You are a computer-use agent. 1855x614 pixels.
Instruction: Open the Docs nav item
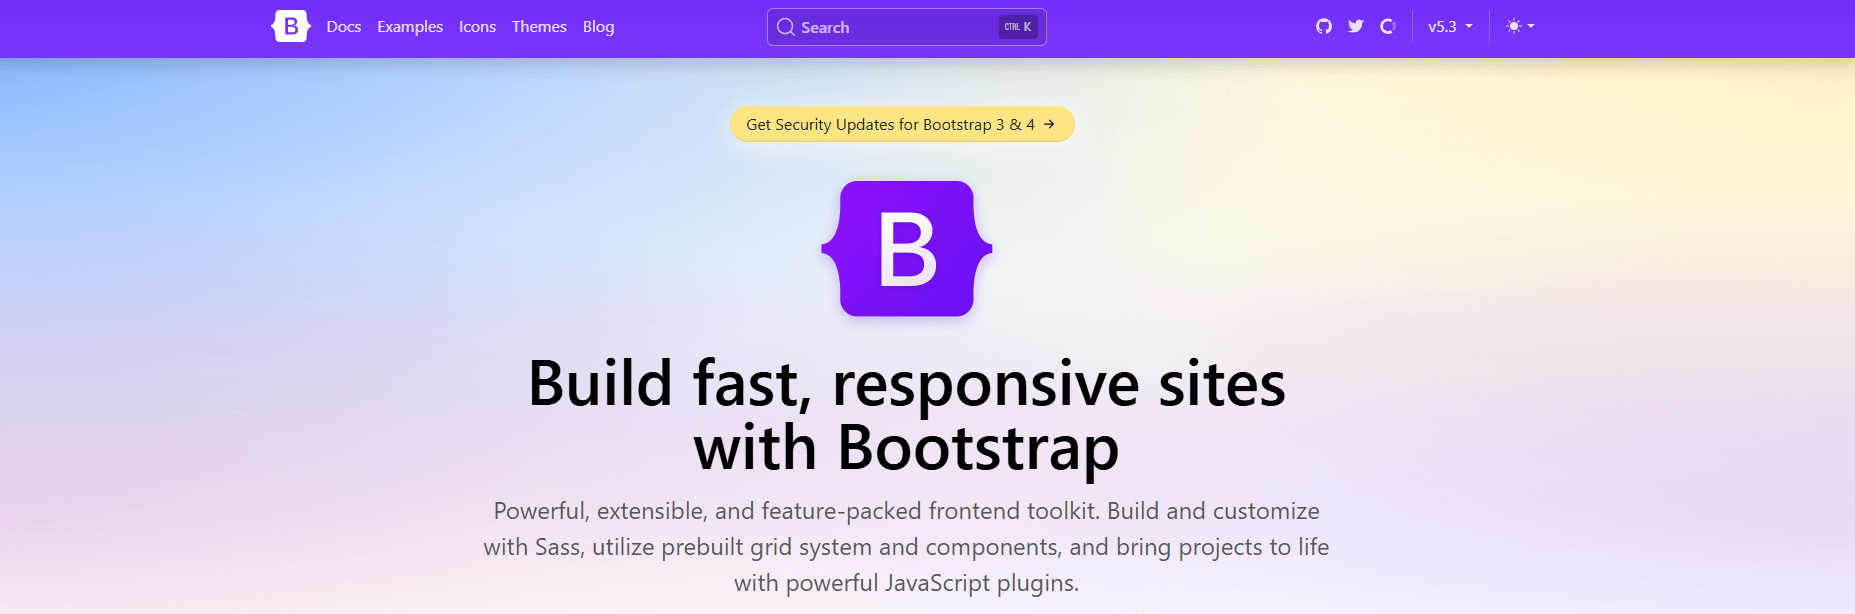coord(344,27)
